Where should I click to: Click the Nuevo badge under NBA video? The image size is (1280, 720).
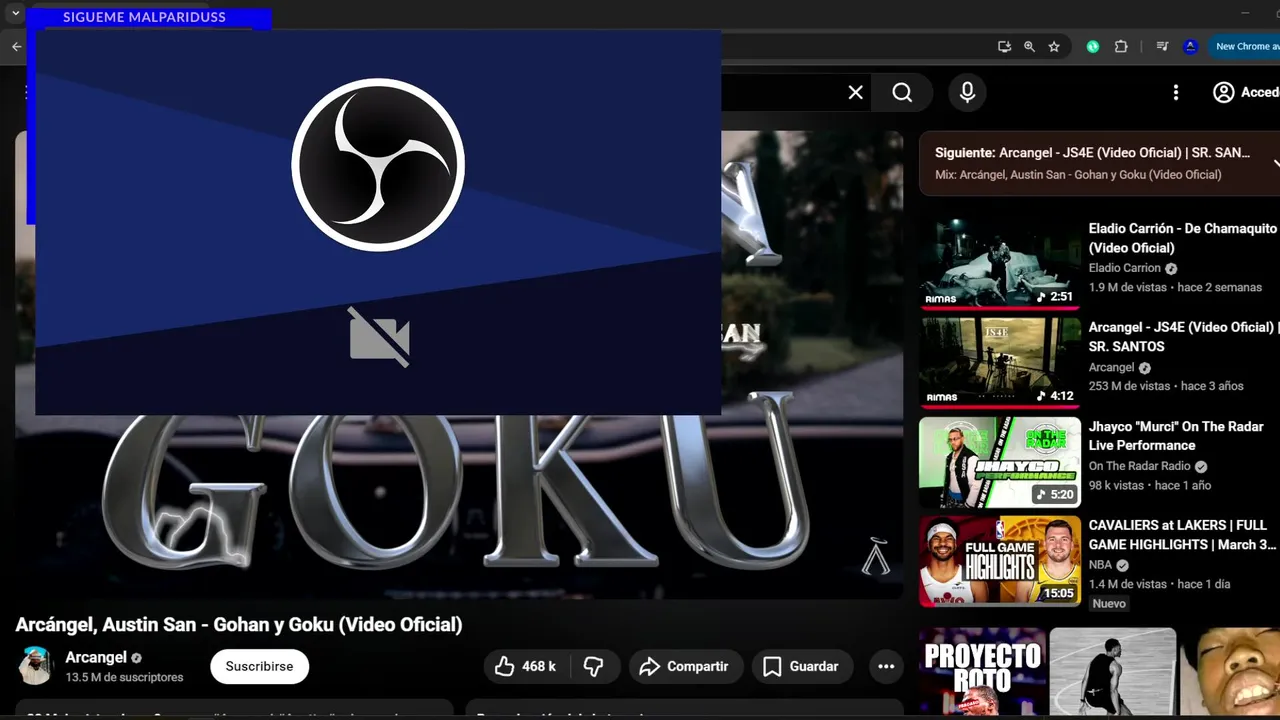[x=1109, y=604]
